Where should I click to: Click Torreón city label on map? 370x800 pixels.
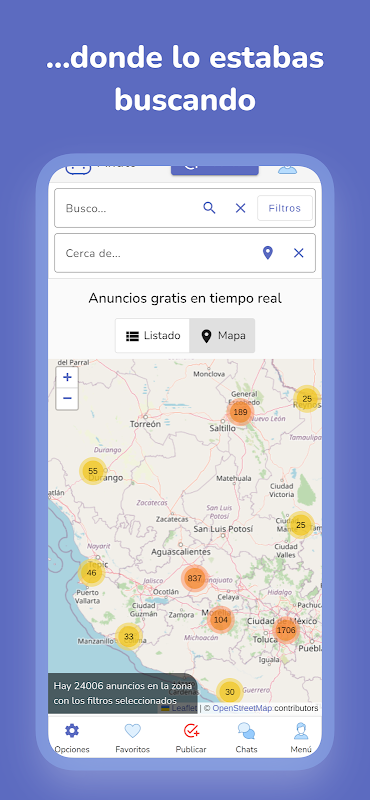point(145,424)
